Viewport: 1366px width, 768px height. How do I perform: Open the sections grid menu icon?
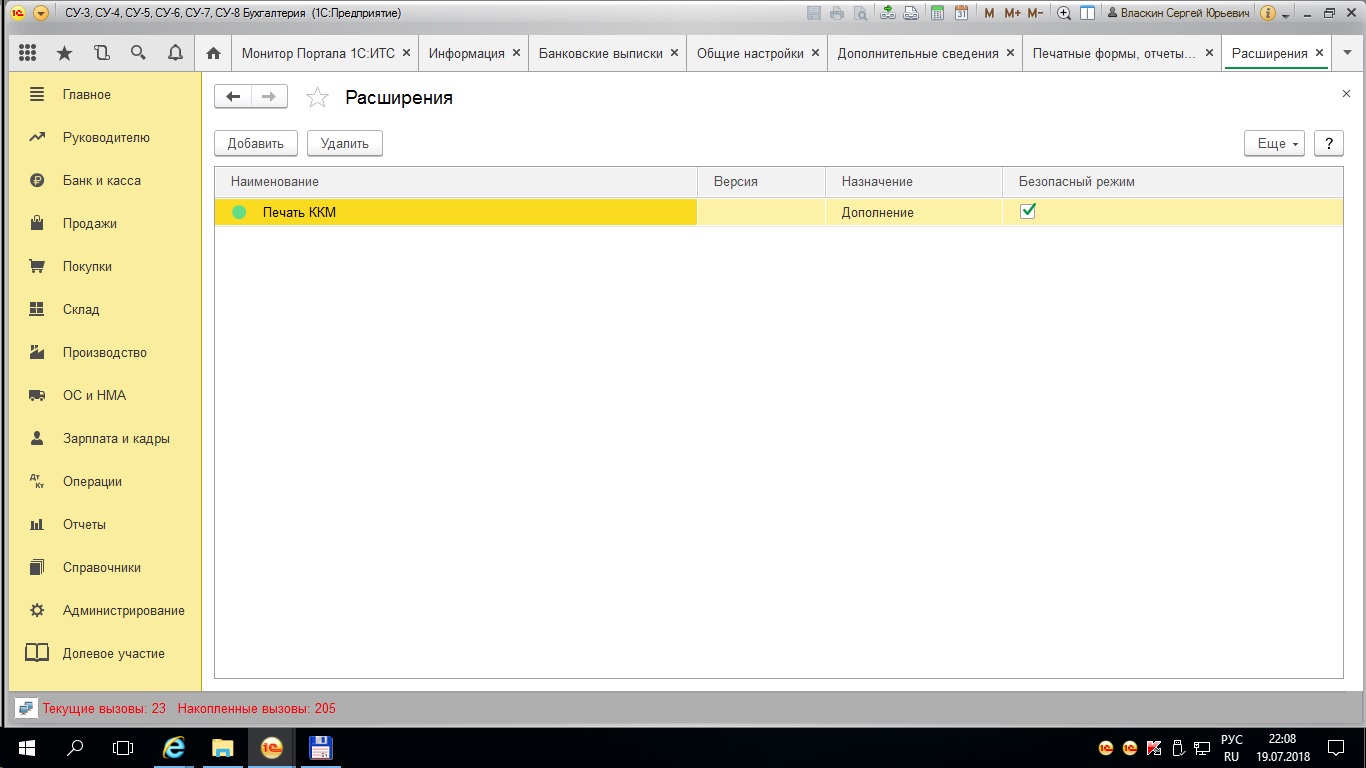(28, 53)
